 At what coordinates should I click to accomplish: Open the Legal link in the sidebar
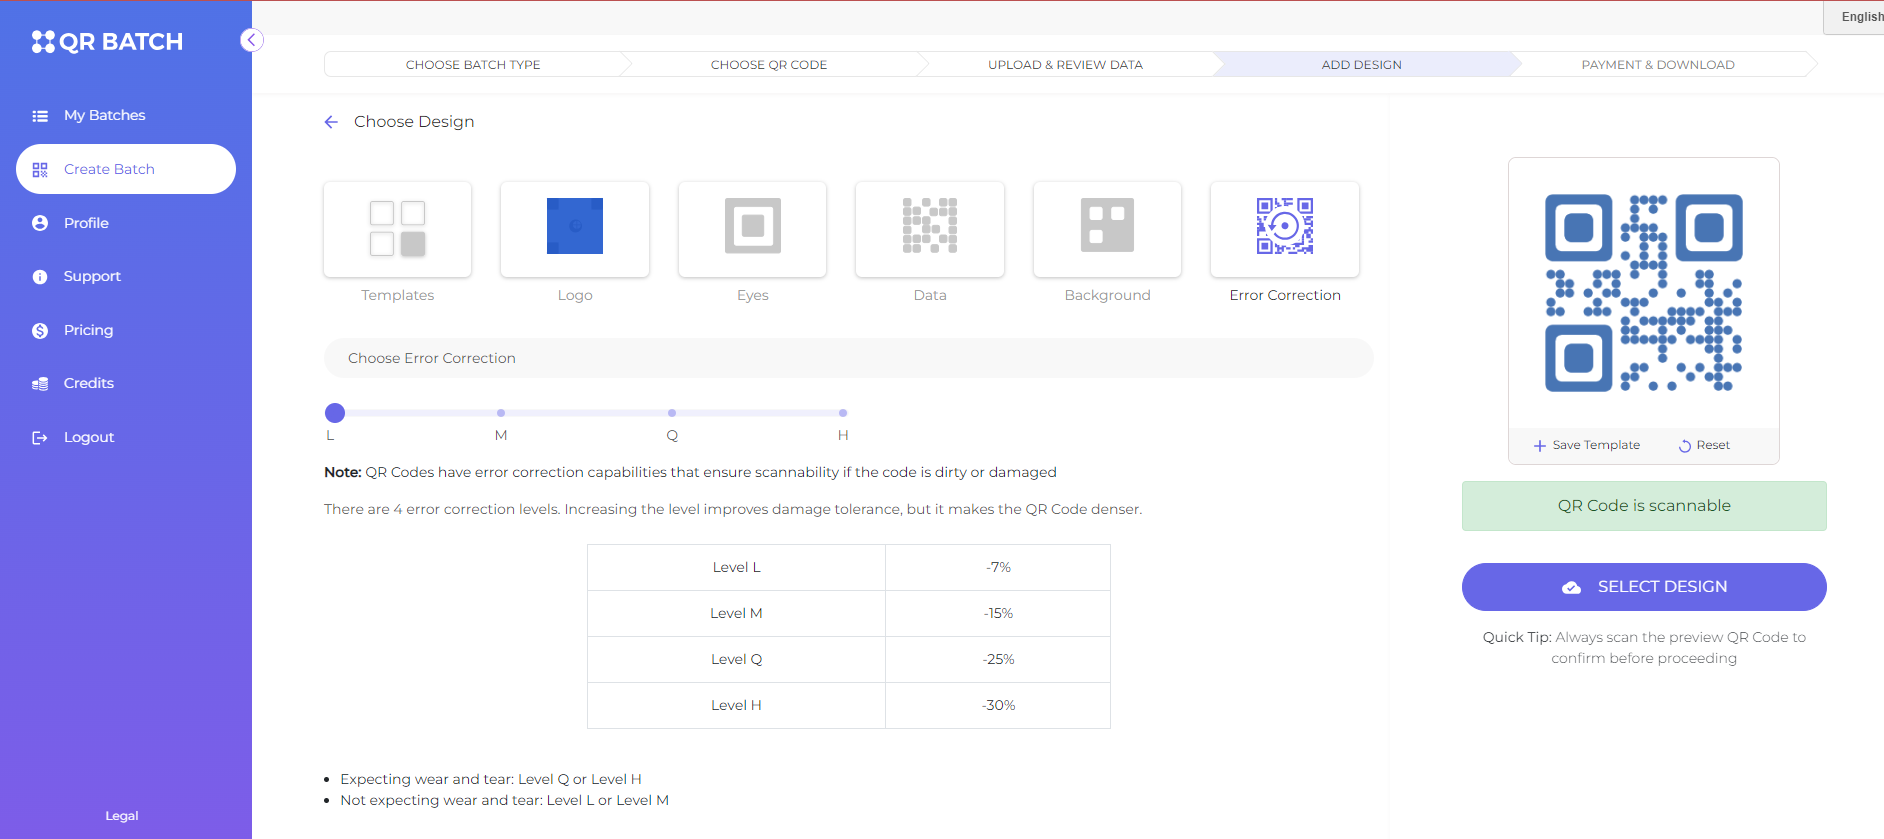pyautogui.click(x=122, y=816)
